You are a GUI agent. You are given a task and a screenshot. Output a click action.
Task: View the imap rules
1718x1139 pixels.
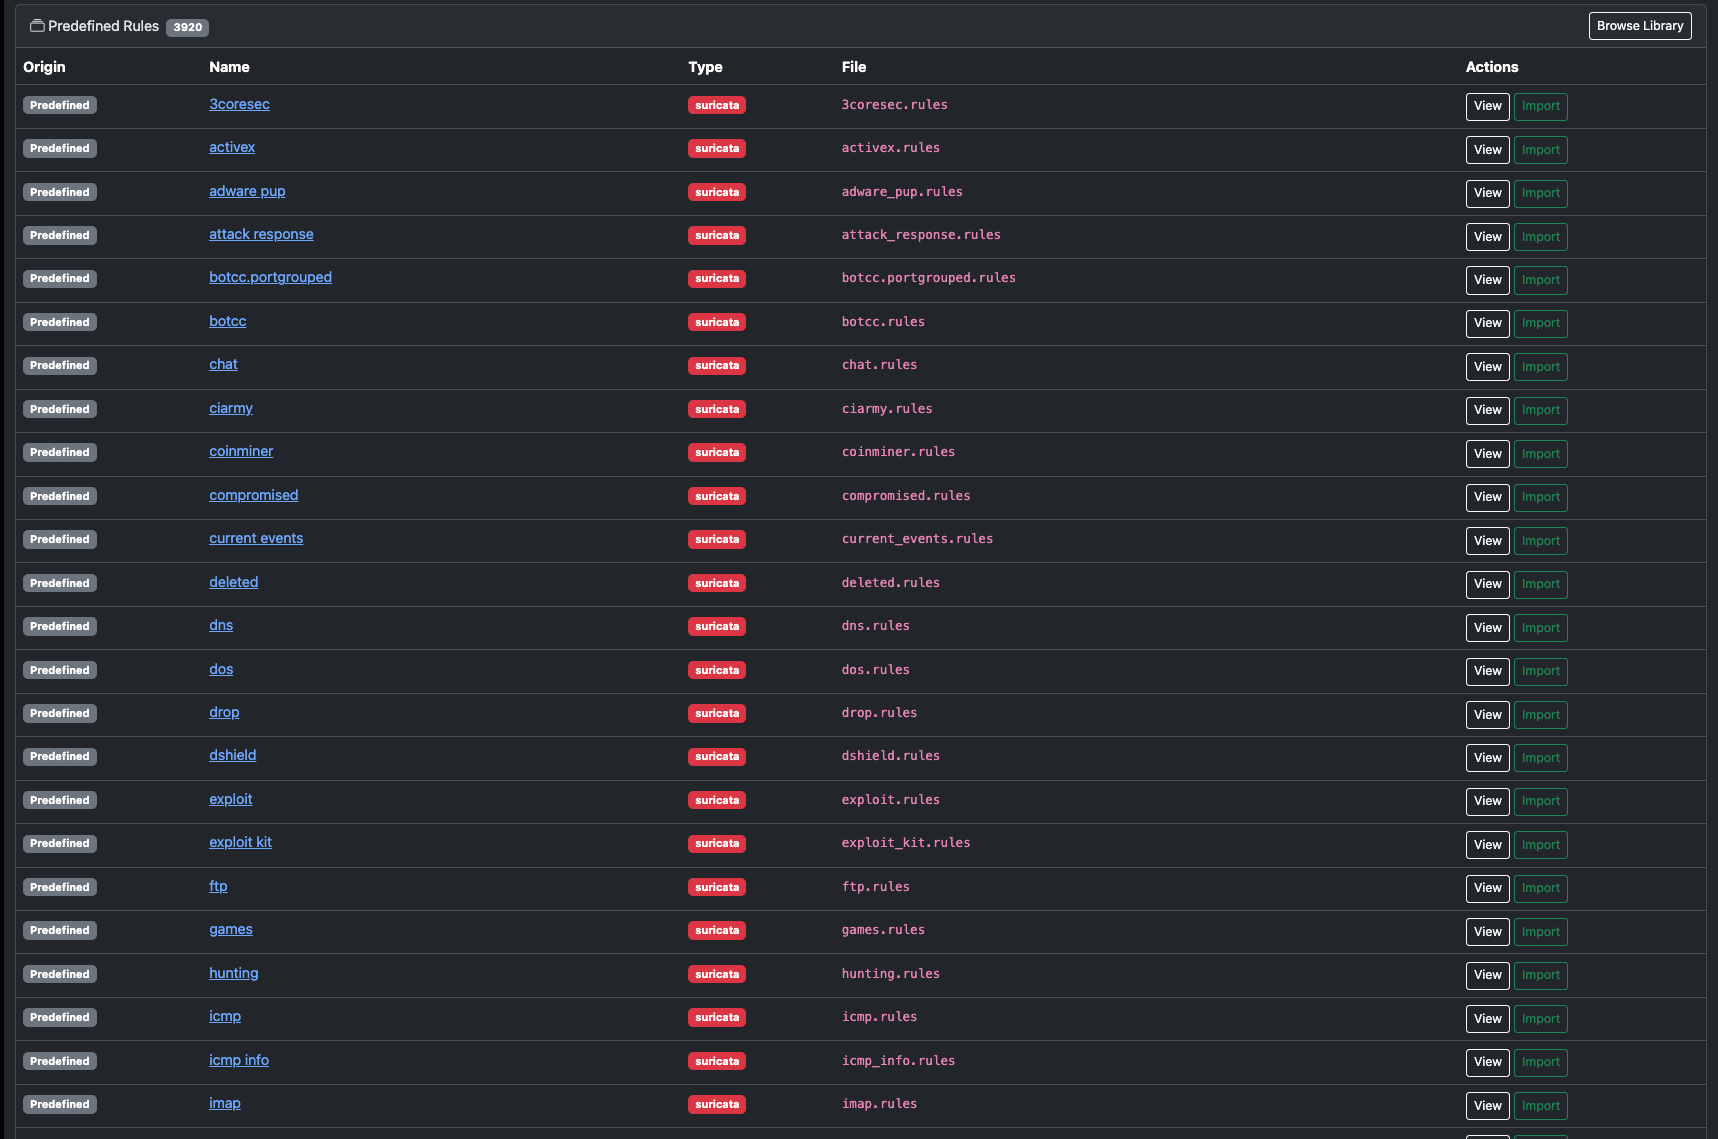1487,1106
